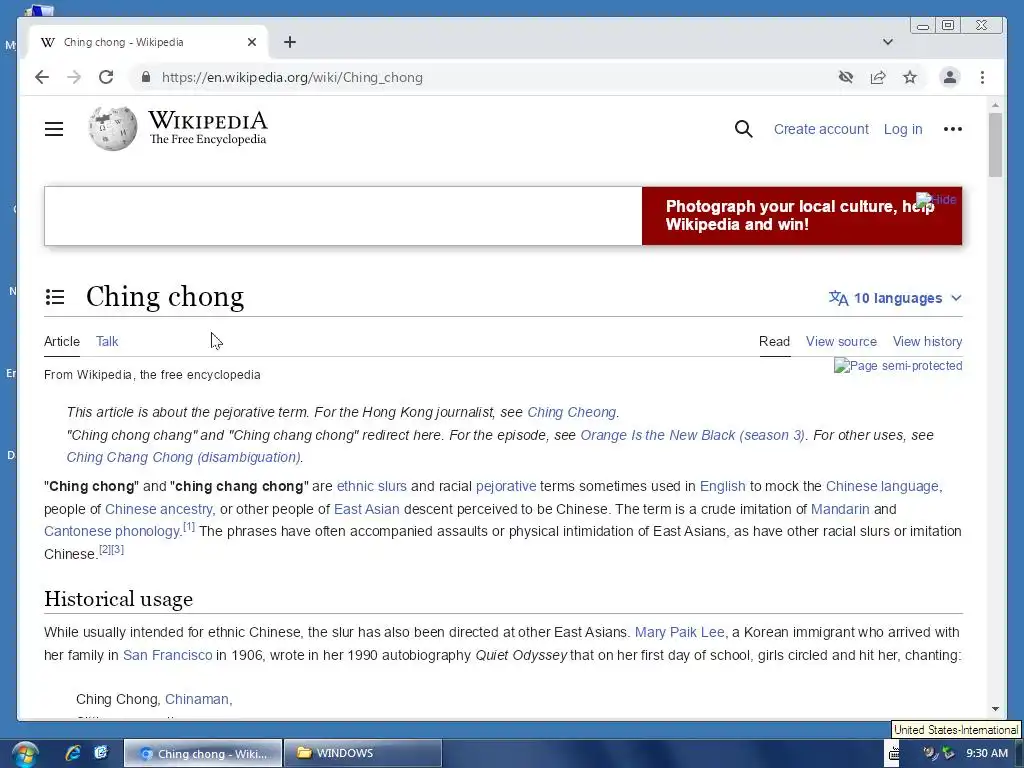Viewport: 1024px width, 768px height.
Task: Click Ching chong - Wiki... taskbar button
Action: [203, 753]
